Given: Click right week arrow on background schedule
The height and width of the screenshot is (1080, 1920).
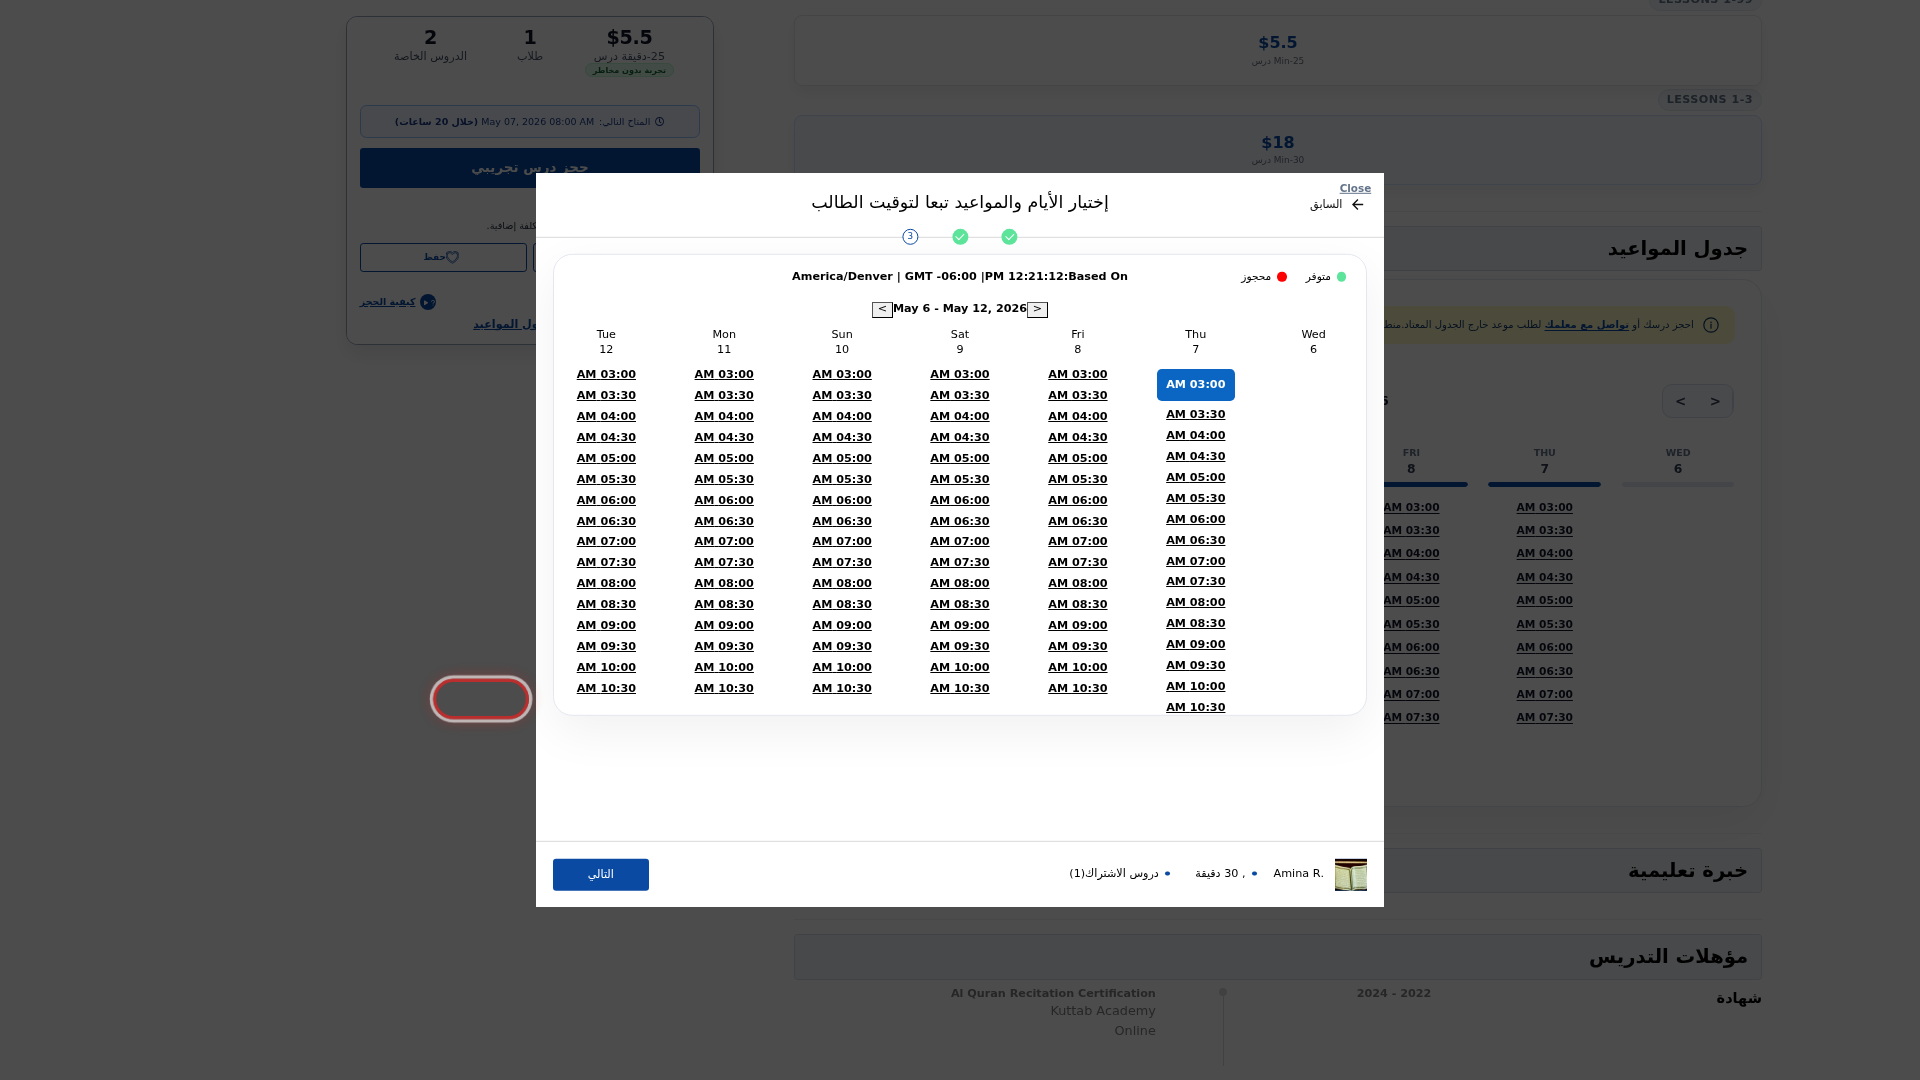Looking at the screenshot, I should click(1715, 402).
